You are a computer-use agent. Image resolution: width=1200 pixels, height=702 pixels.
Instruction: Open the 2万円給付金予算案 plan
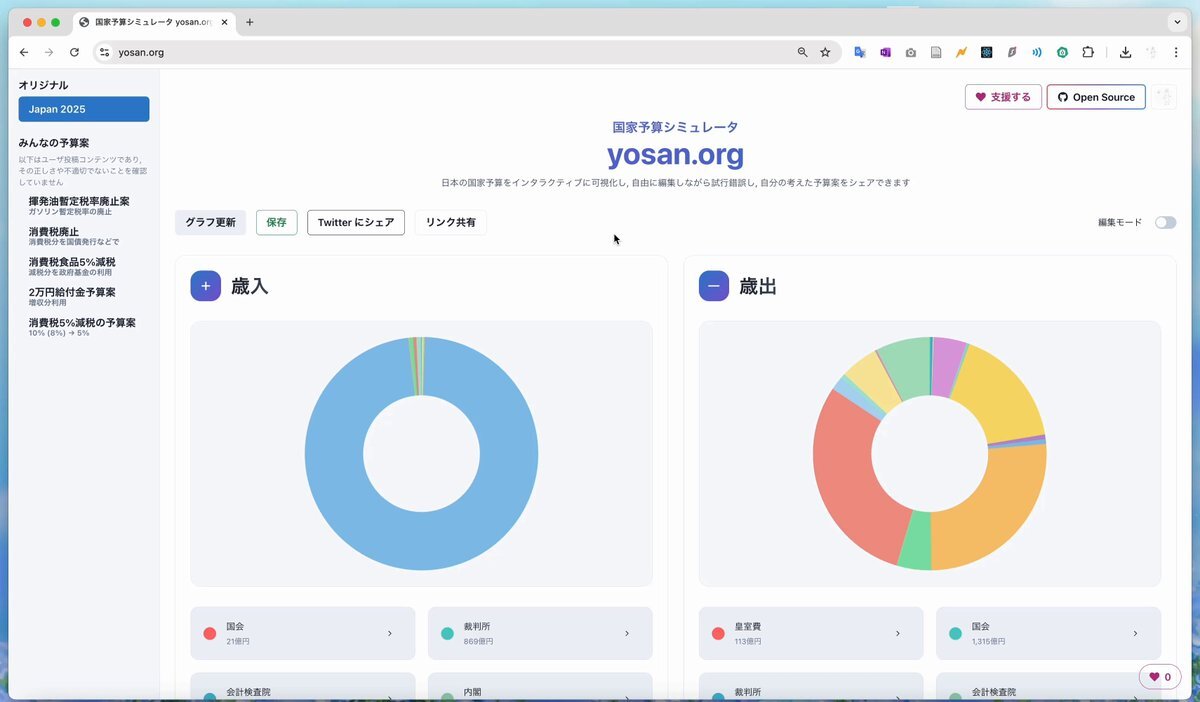point(72,296)
